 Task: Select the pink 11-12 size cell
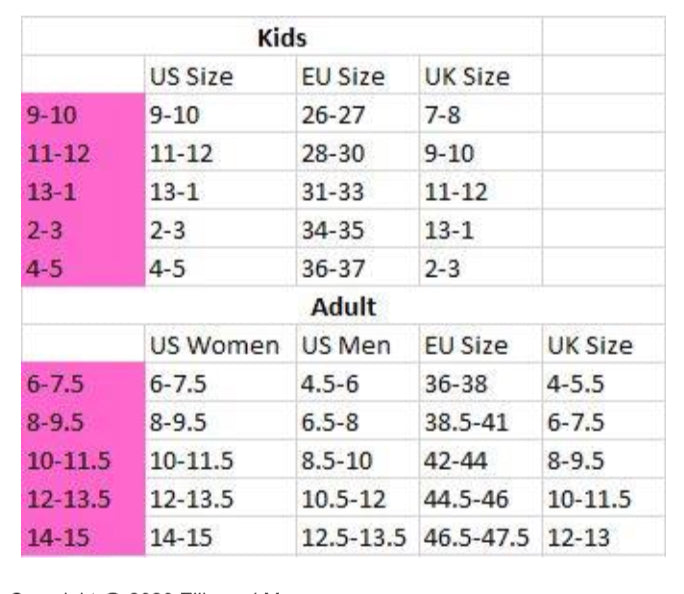coord(83,154)
